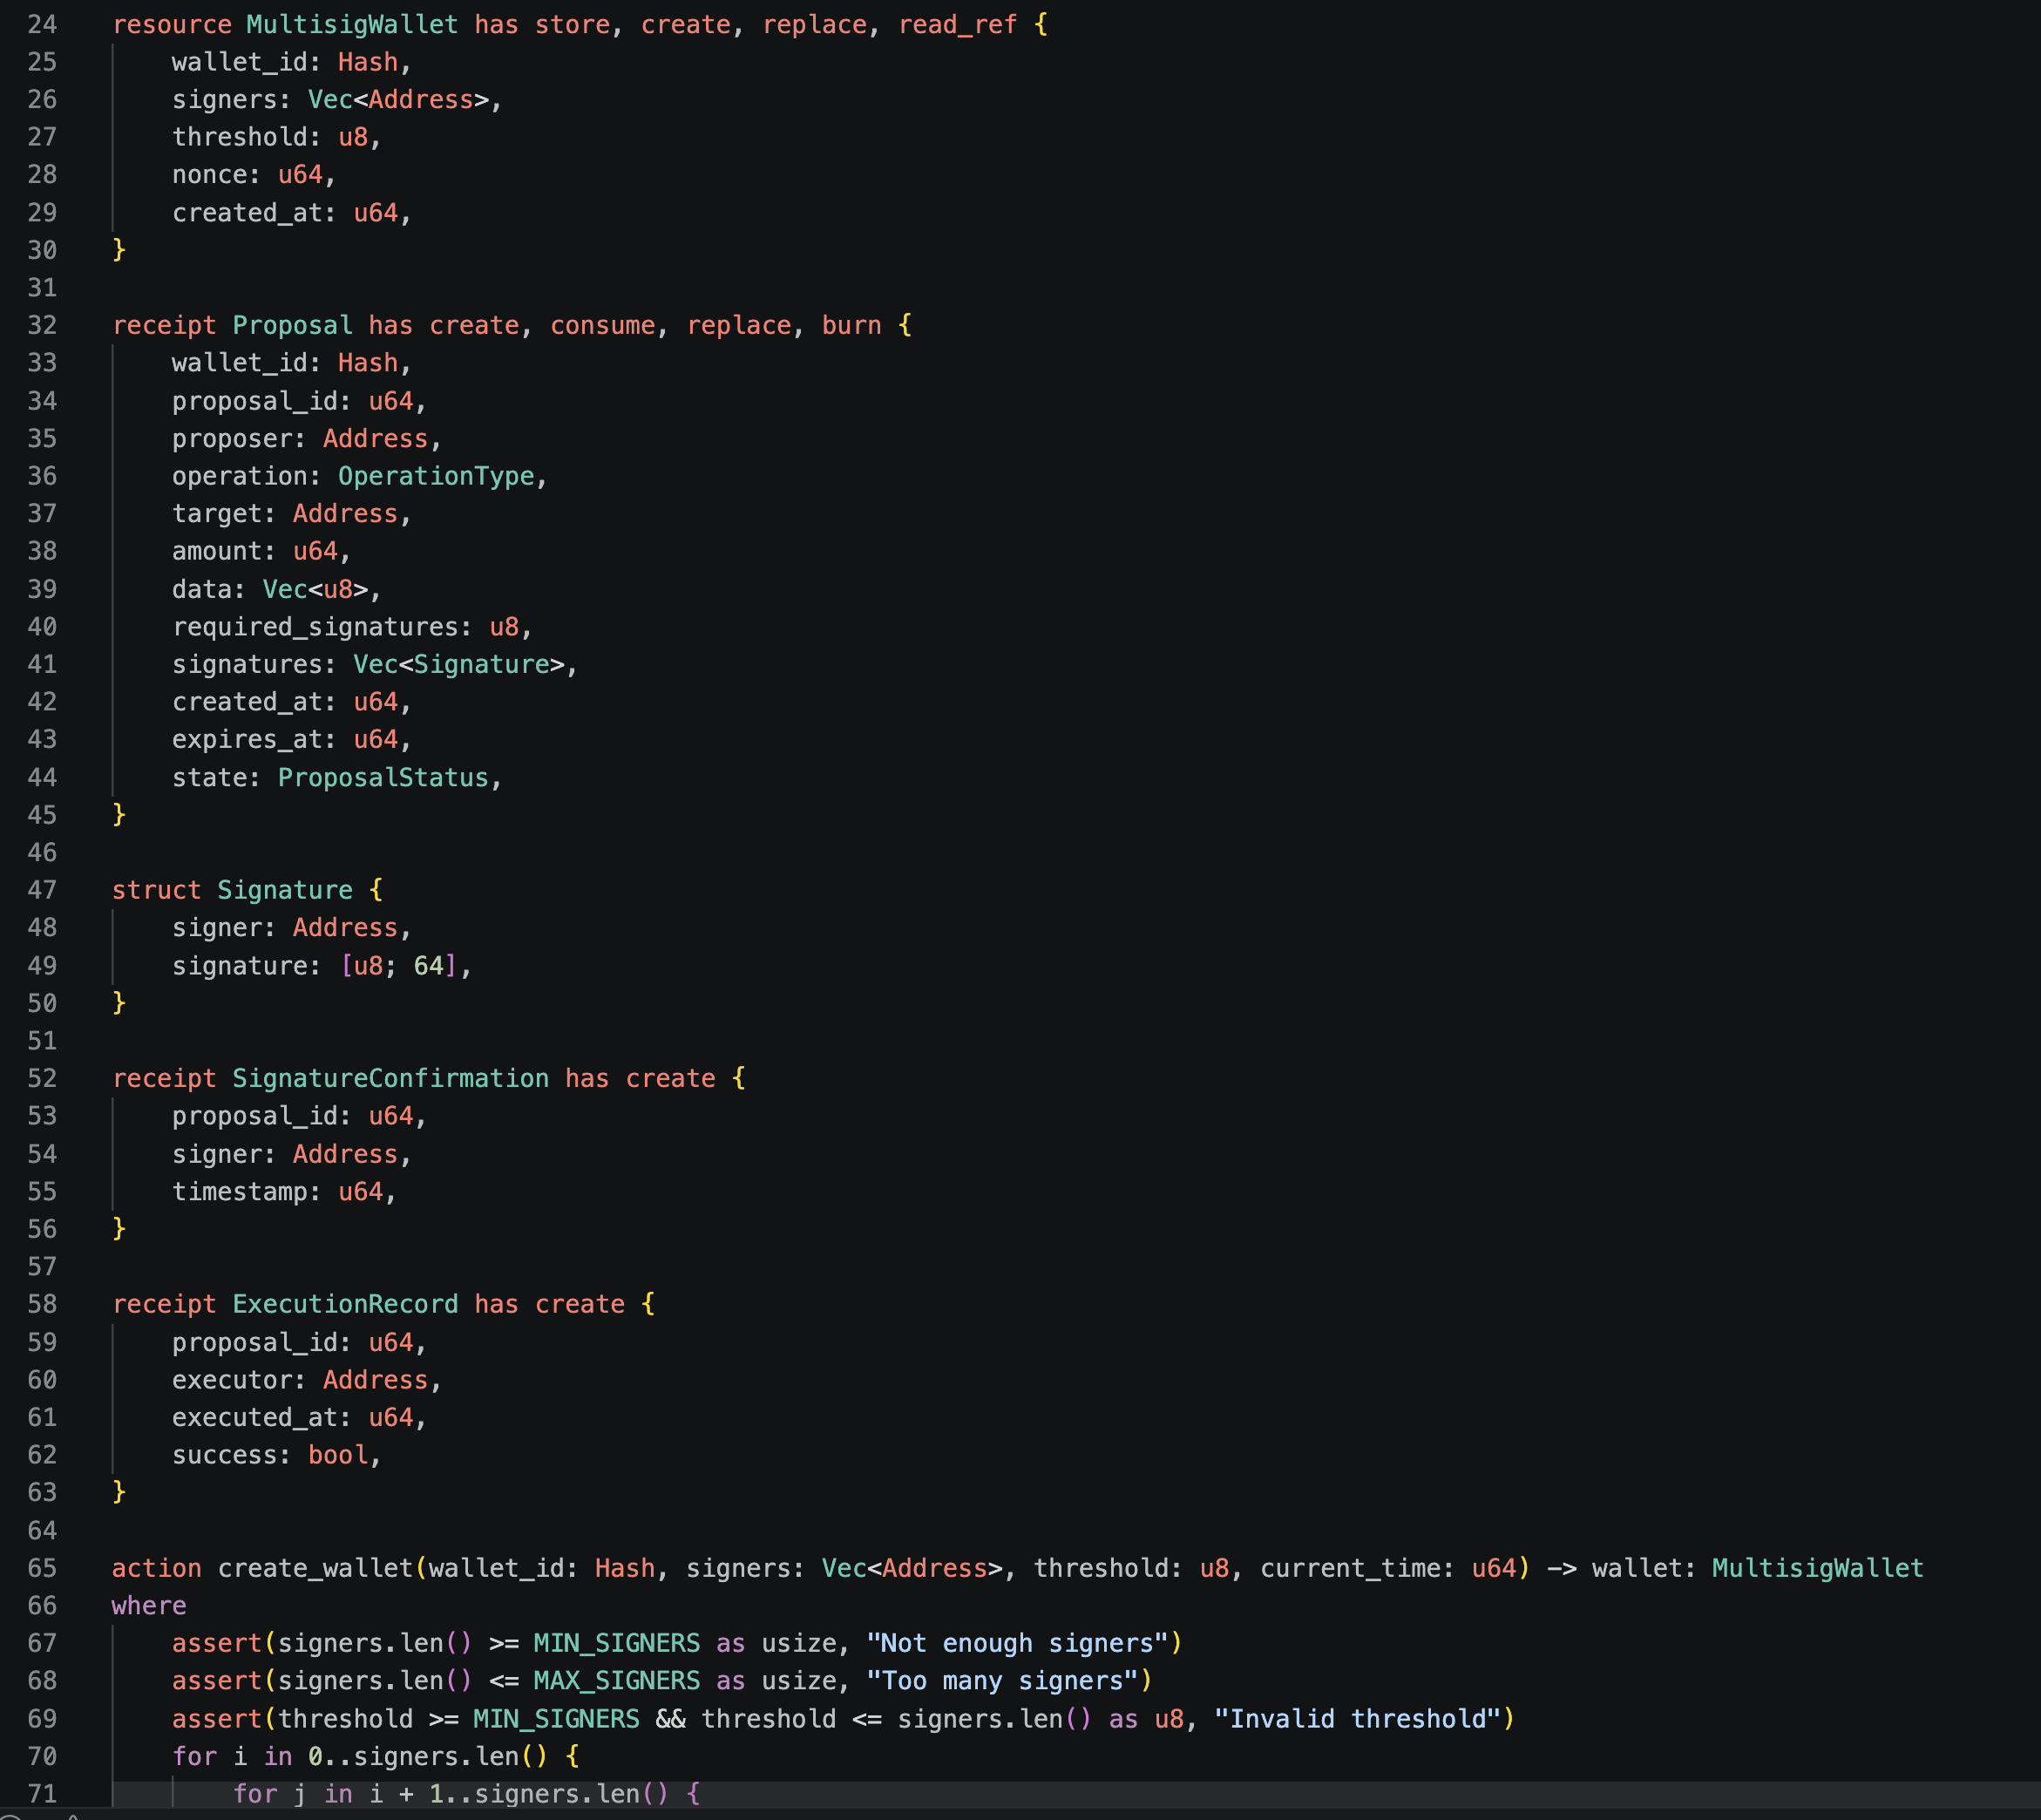Image resolution: width=2041 pixels, height=1820 pixels.
Task: Select the OperationType type on line 36
Action: 436,476
